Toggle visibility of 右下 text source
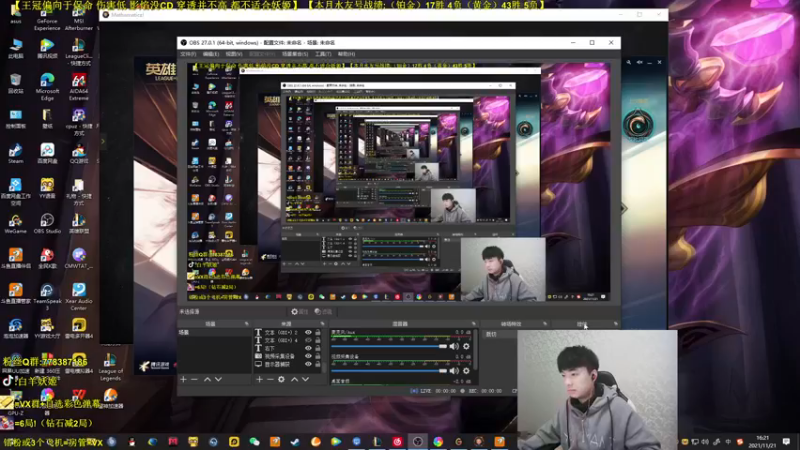The image size is (800, 450). (x=308, y=348)
